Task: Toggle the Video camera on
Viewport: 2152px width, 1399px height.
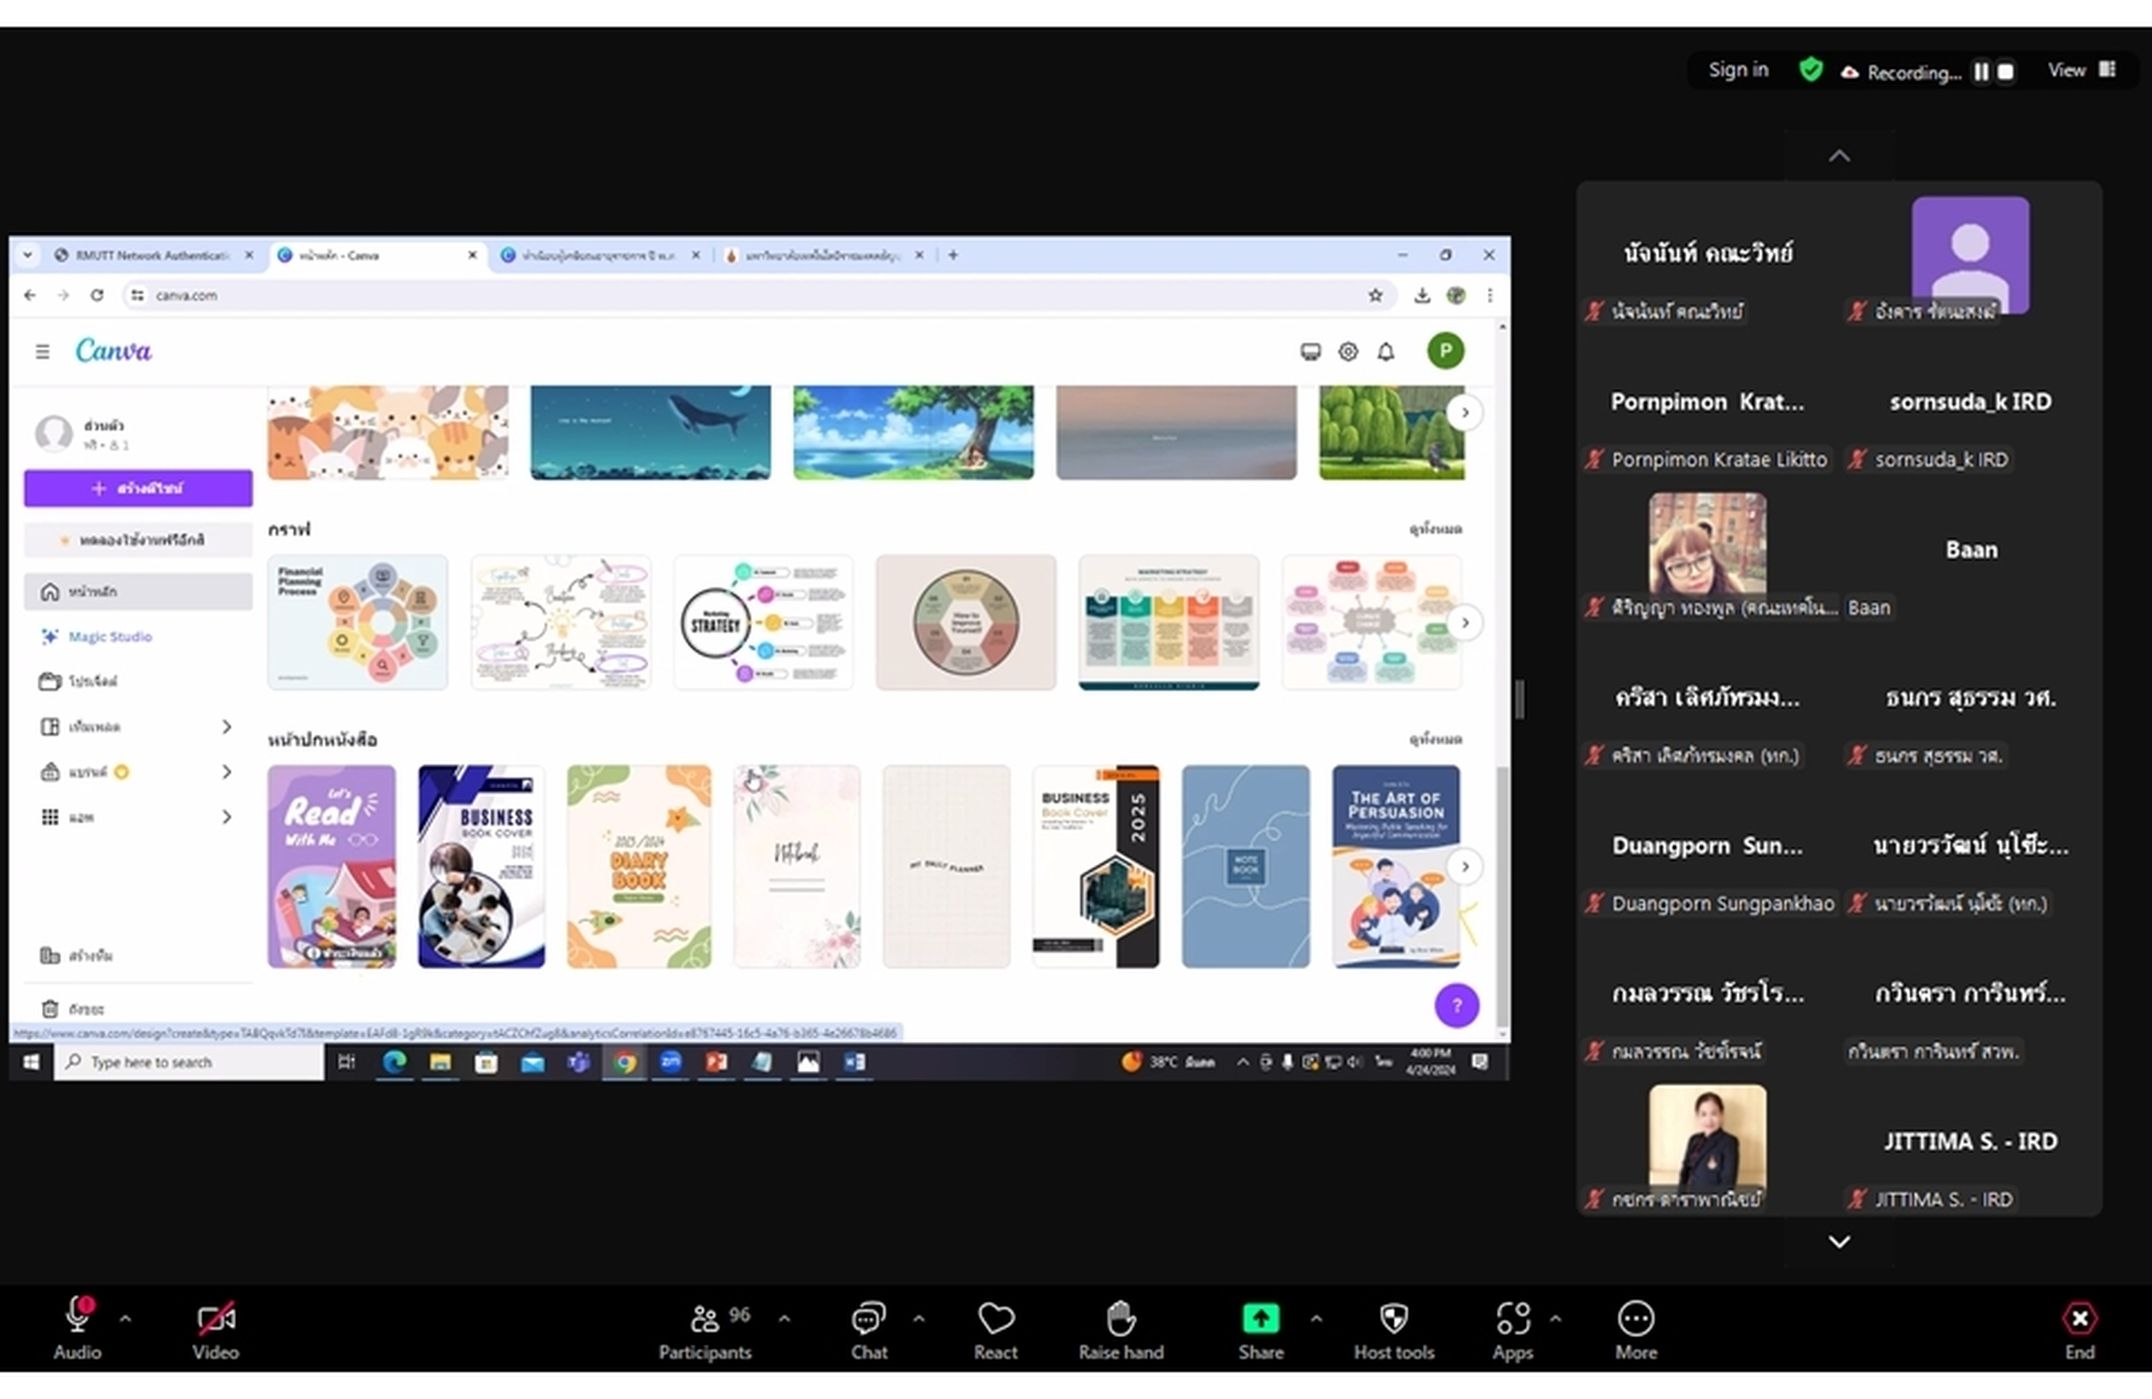Action: pos(215,1331)
